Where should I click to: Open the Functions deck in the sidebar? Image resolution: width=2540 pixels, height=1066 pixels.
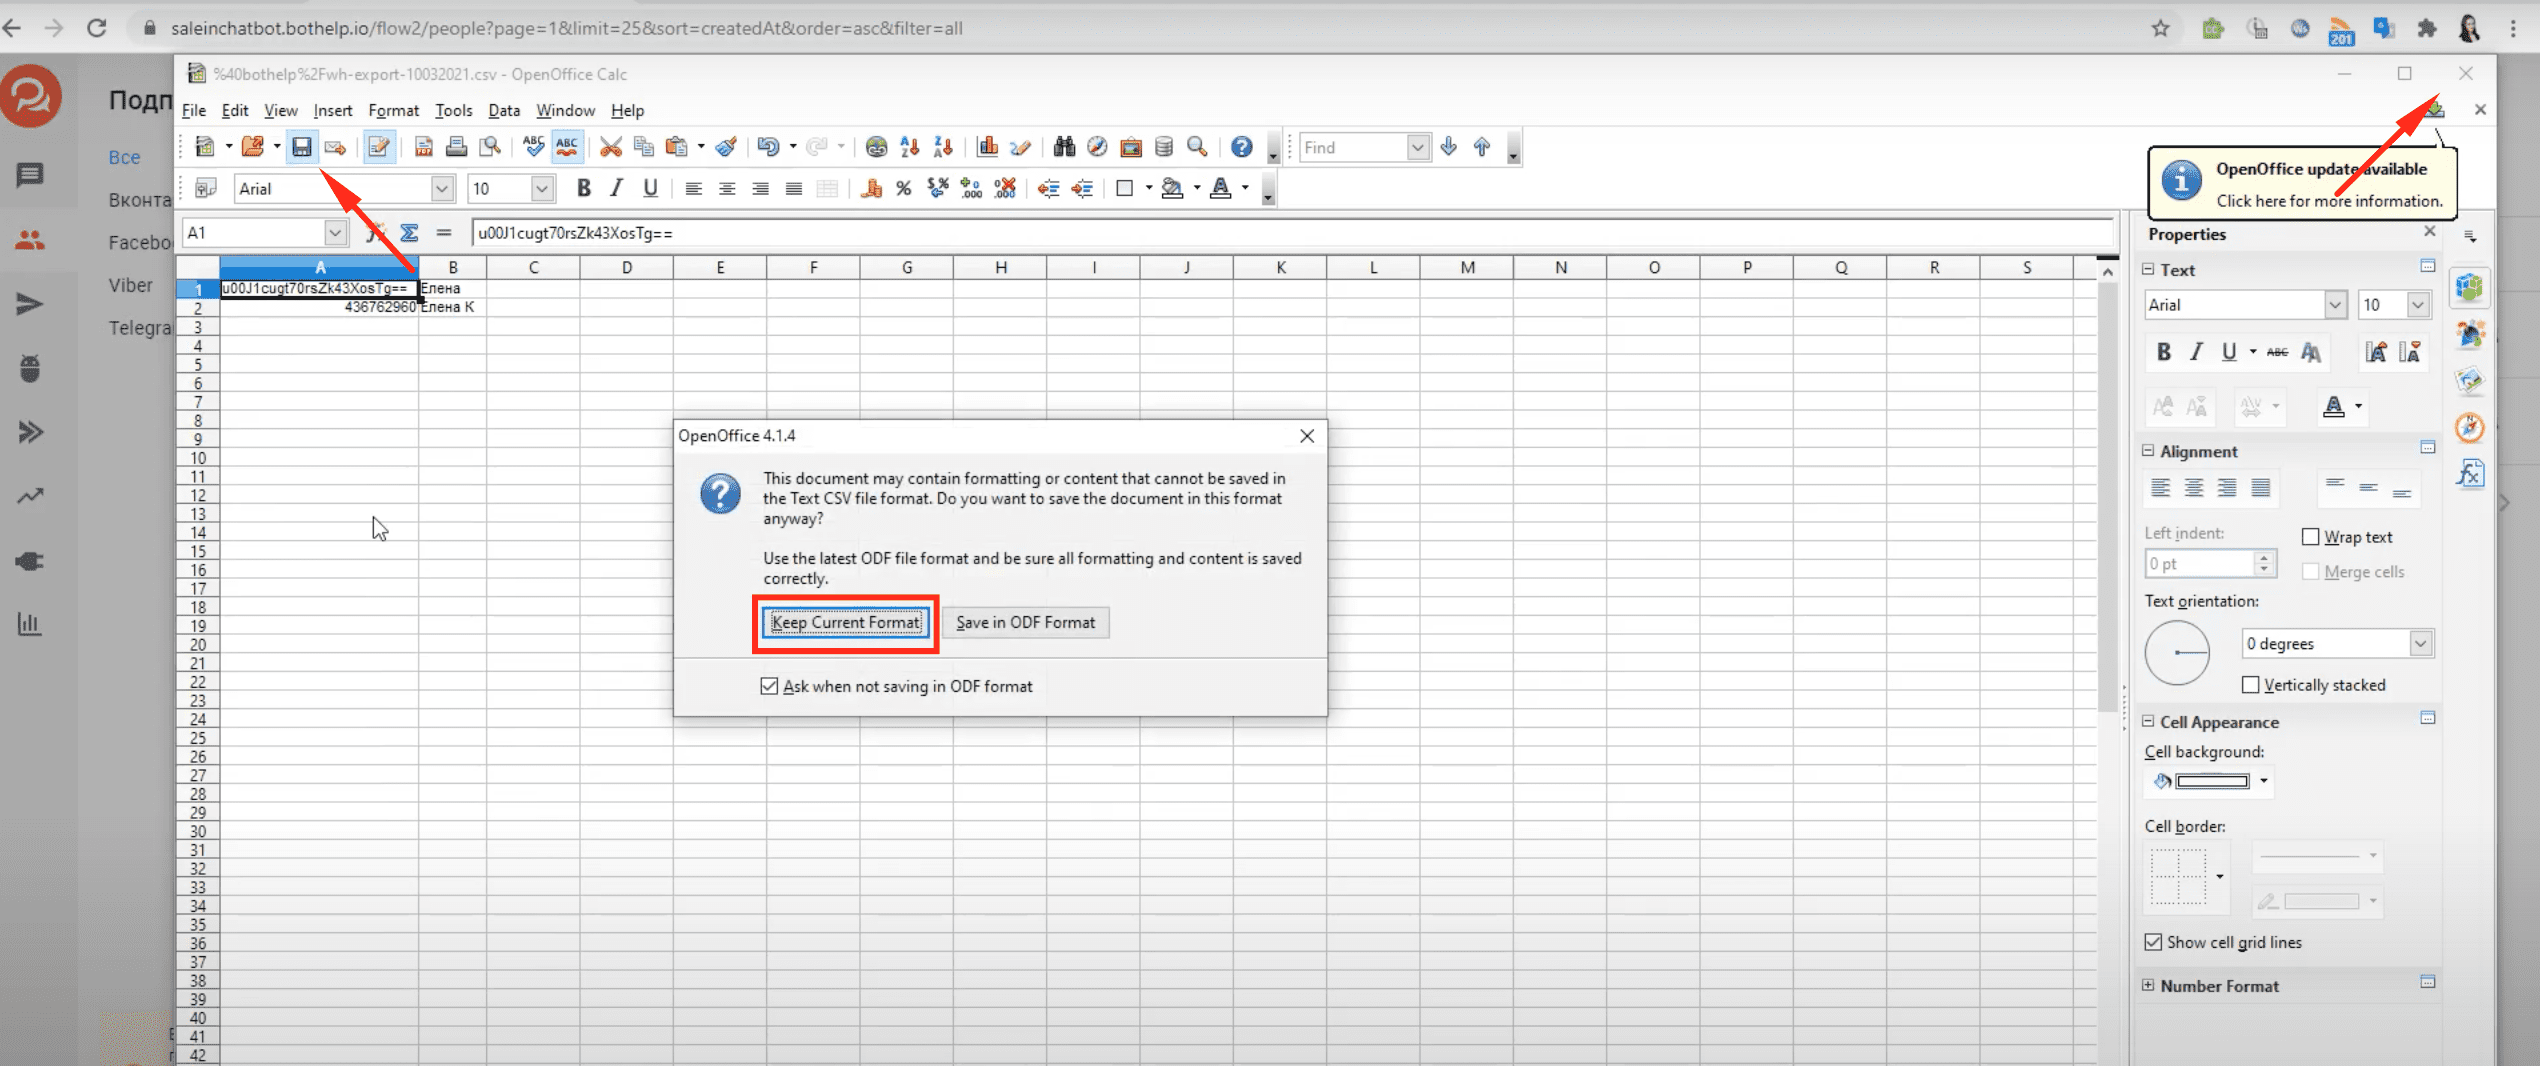[x=2470, y=473]
